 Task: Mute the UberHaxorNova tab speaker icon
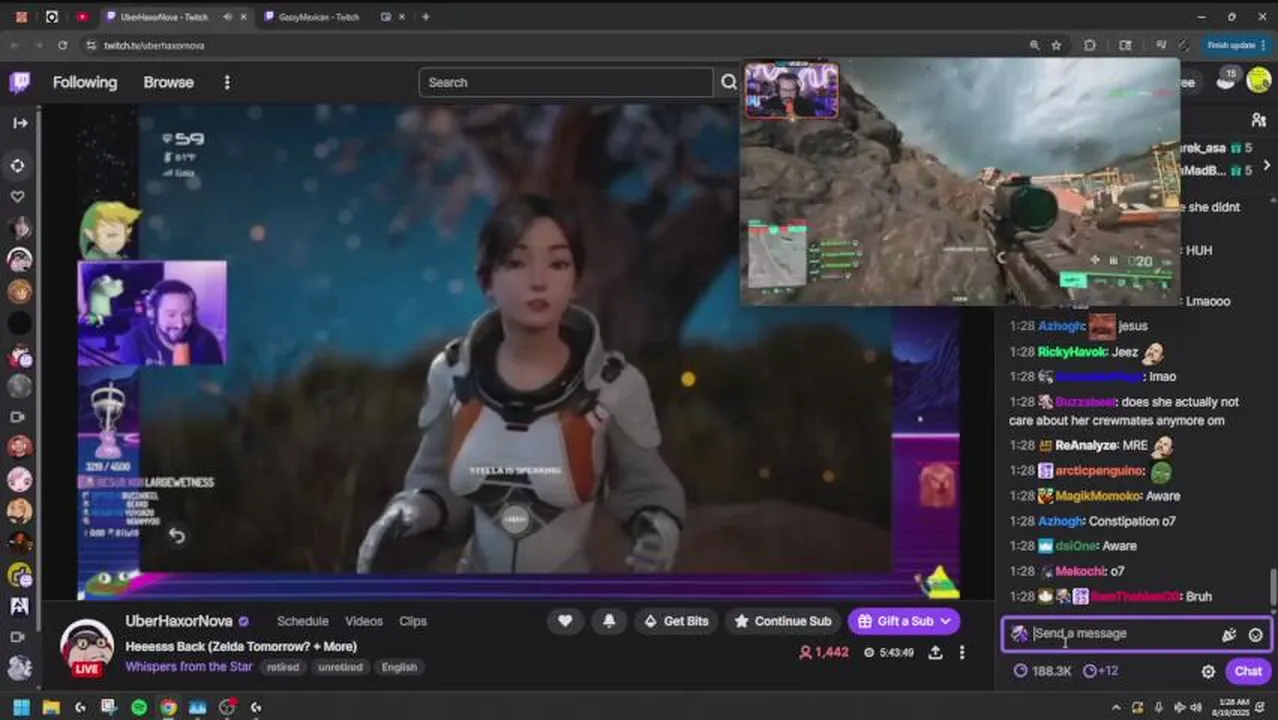(x=228, y=17)
